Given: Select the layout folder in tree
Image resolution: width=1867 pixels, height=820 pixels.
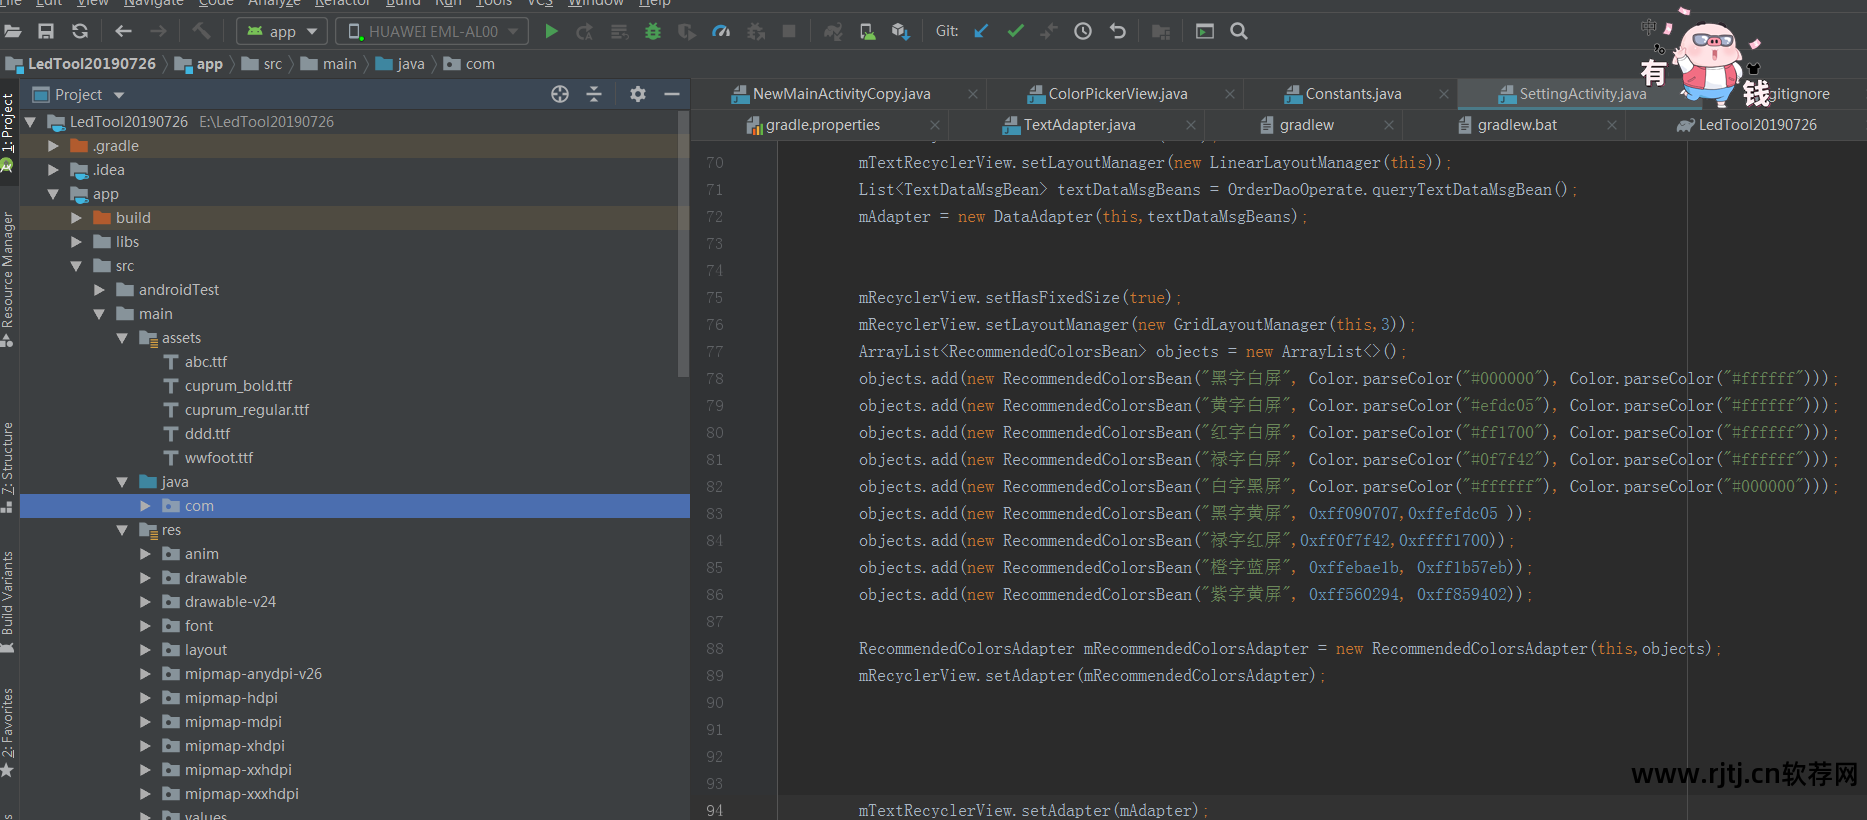Looking at the screenshot, I should pos(206,650).
